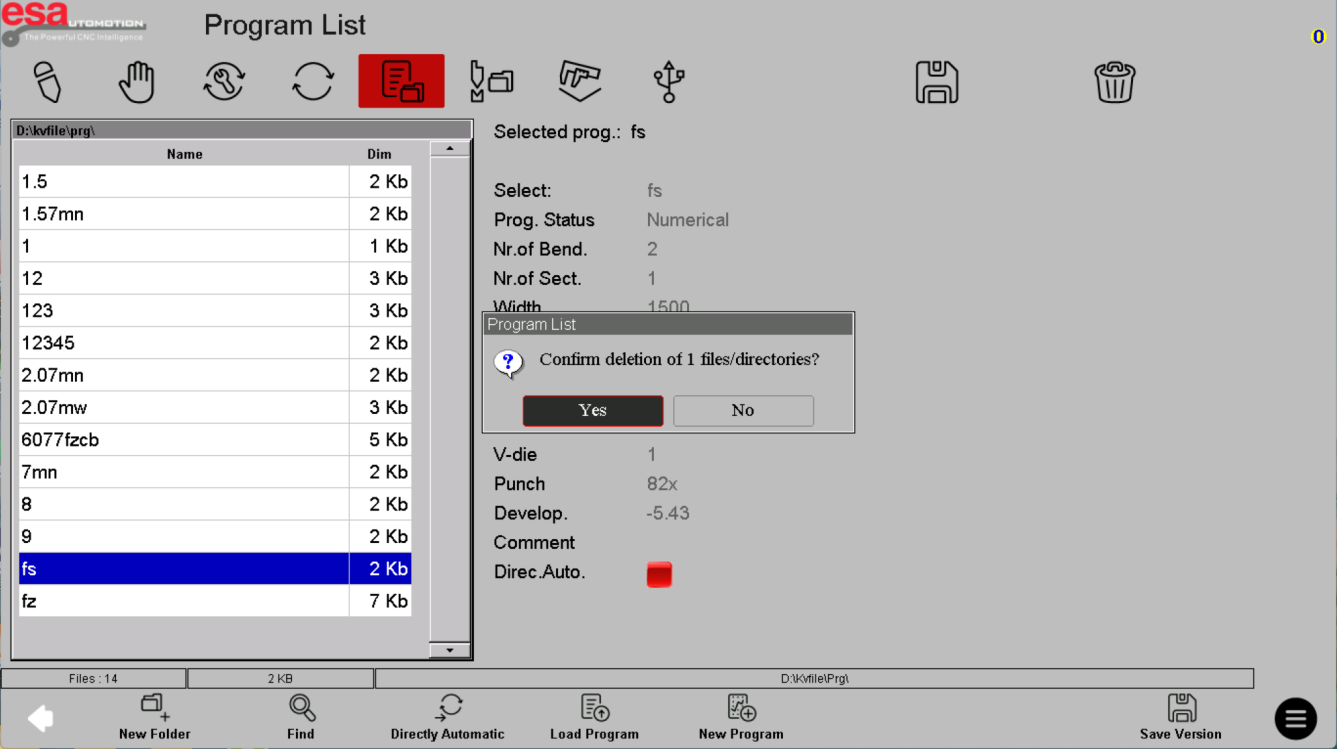Viewport: 1337px width, 749px height.
Task: Click the question mark dialog icon
Action: tap(509, 362)
